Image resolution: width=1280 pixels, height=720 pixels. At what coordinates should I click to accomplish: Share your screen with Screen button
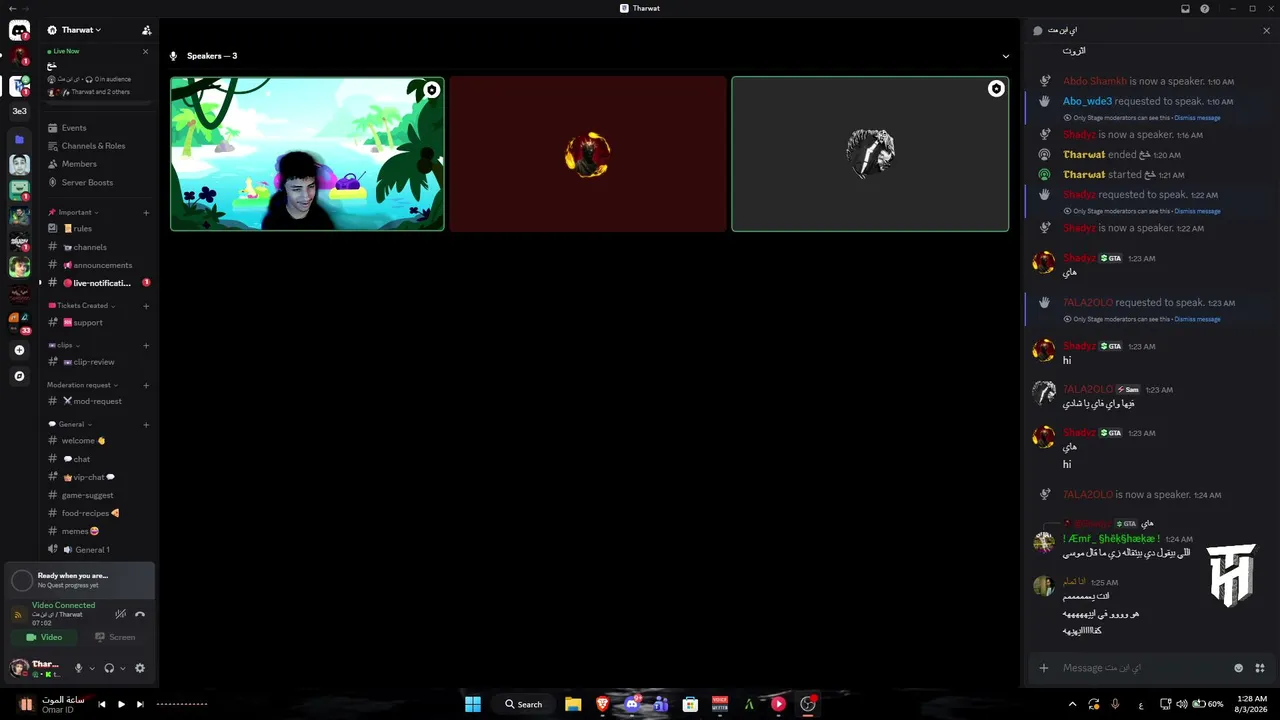(x=115, y=637)
